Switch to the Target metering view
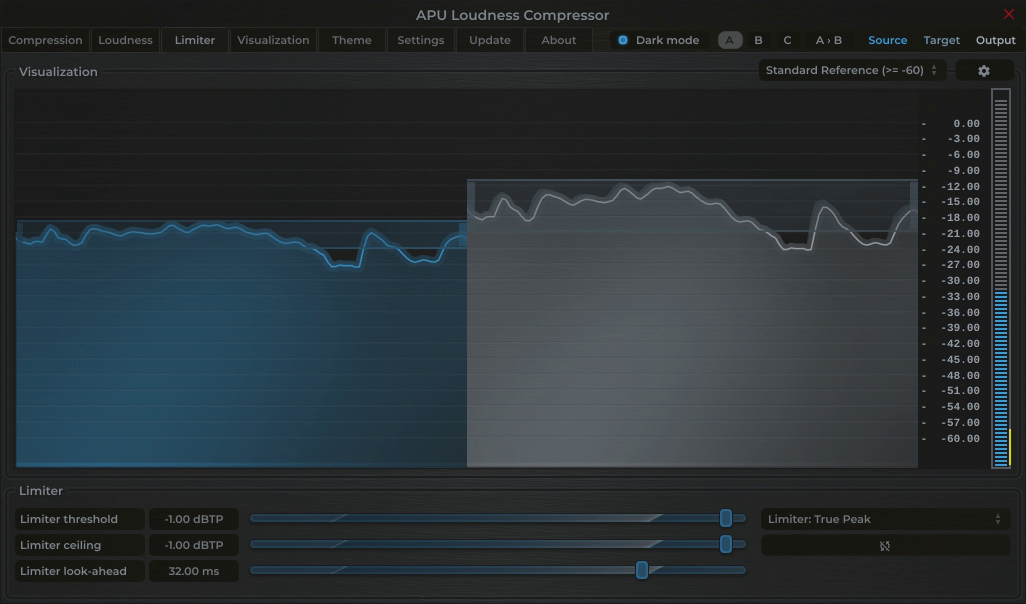 tap(941, 40)
